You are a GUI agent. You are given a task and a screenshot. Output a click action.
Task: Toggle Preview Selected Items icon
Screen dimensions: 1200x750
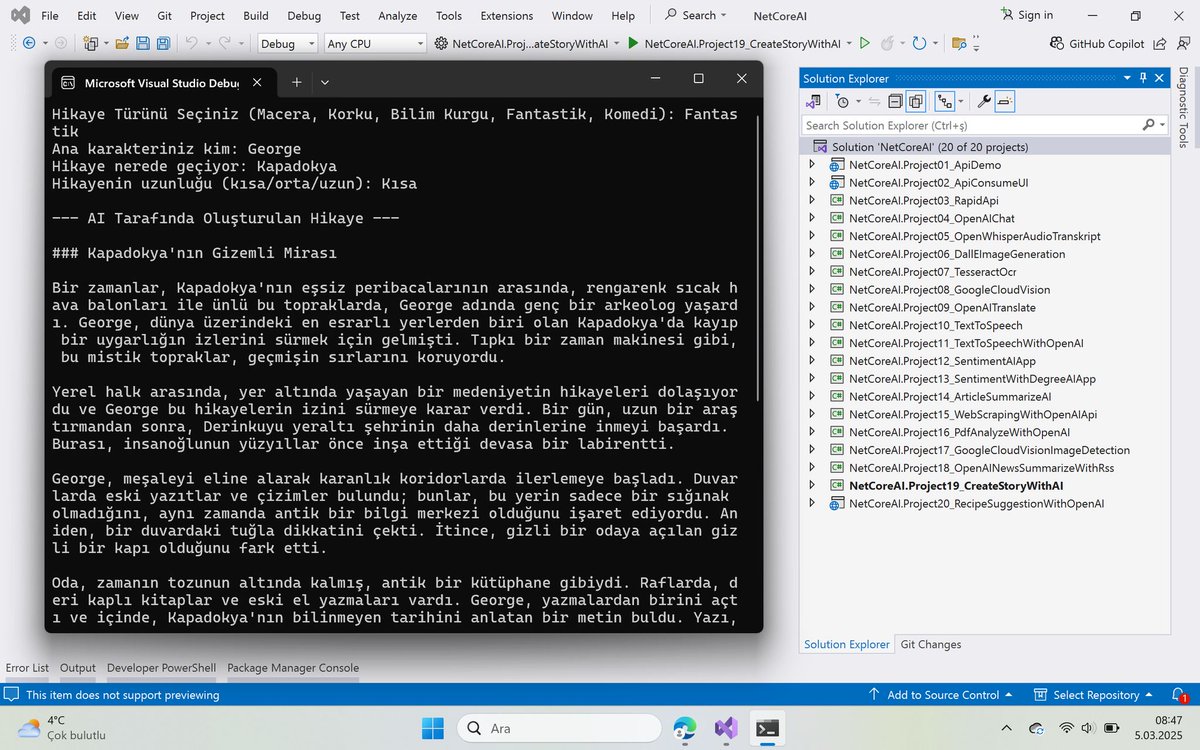coord(1005,101)
